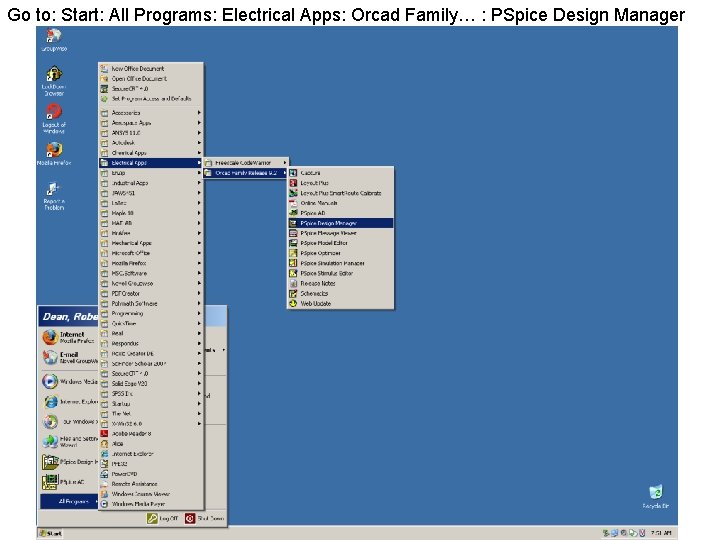Viewport: 720px width, 540px height.
Task: Open pinned E-mail Novell GroupWise item
Action: (x=69, y=358)
